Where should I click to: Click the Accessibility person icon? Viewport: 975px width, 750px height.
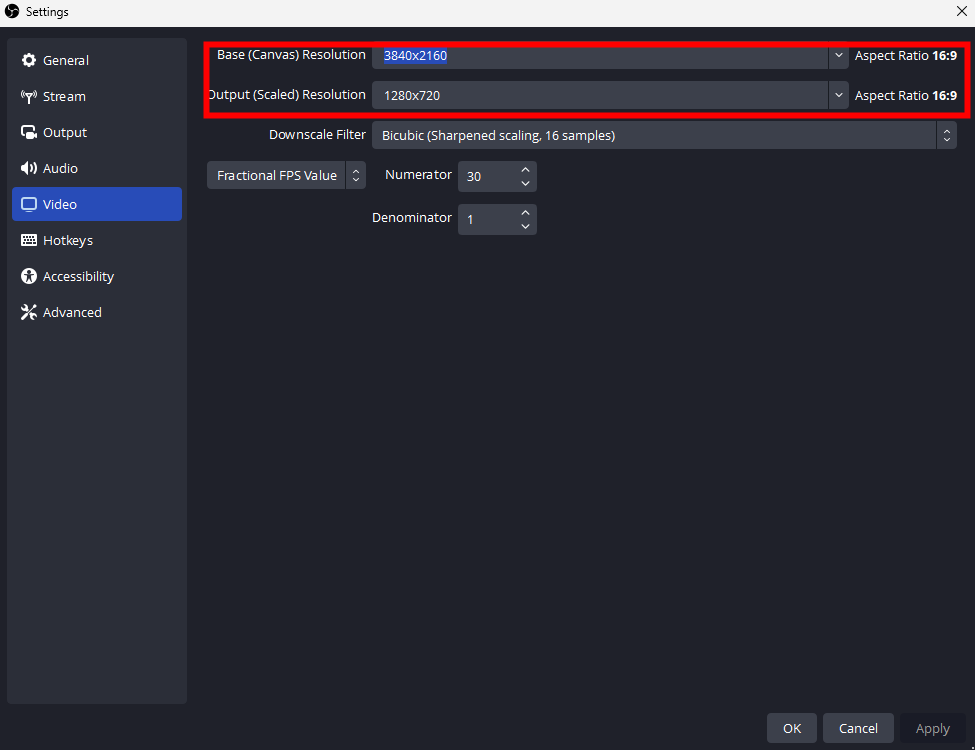coord(29,277)
